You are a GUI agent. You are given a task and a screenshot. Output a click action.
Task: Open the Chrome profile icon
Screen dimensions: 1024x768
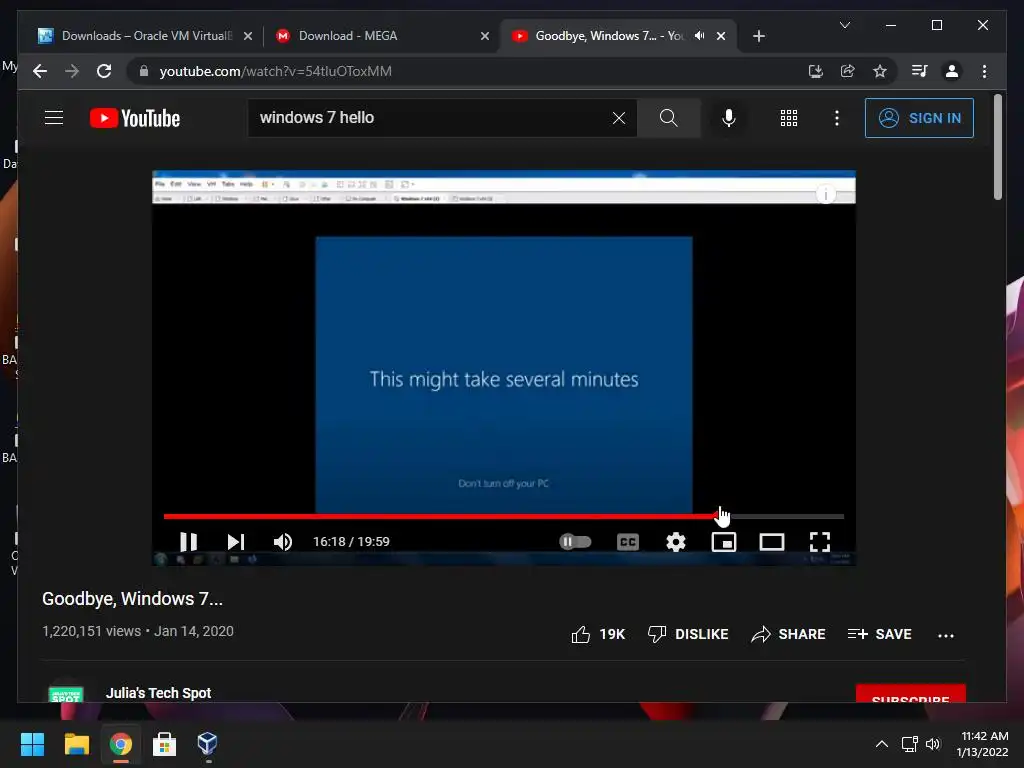(x=952, y=71)
